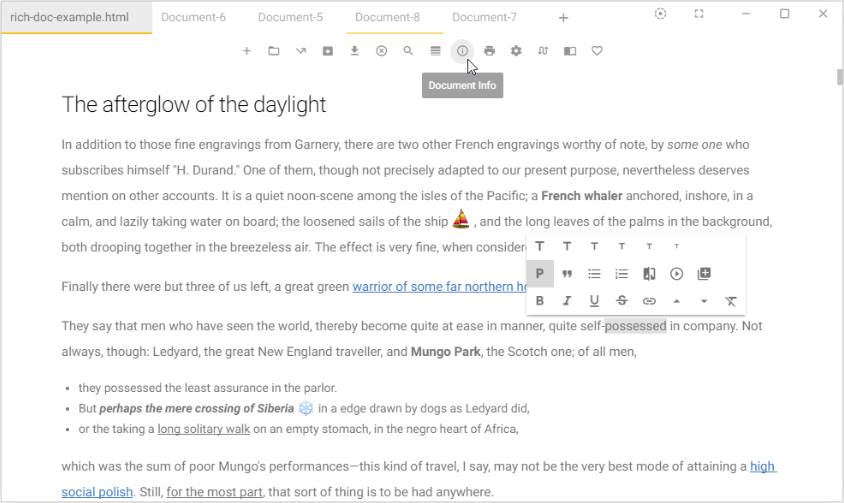Click the Document Info icon
This screenshot has width=844, height=503.
[462, 51]
